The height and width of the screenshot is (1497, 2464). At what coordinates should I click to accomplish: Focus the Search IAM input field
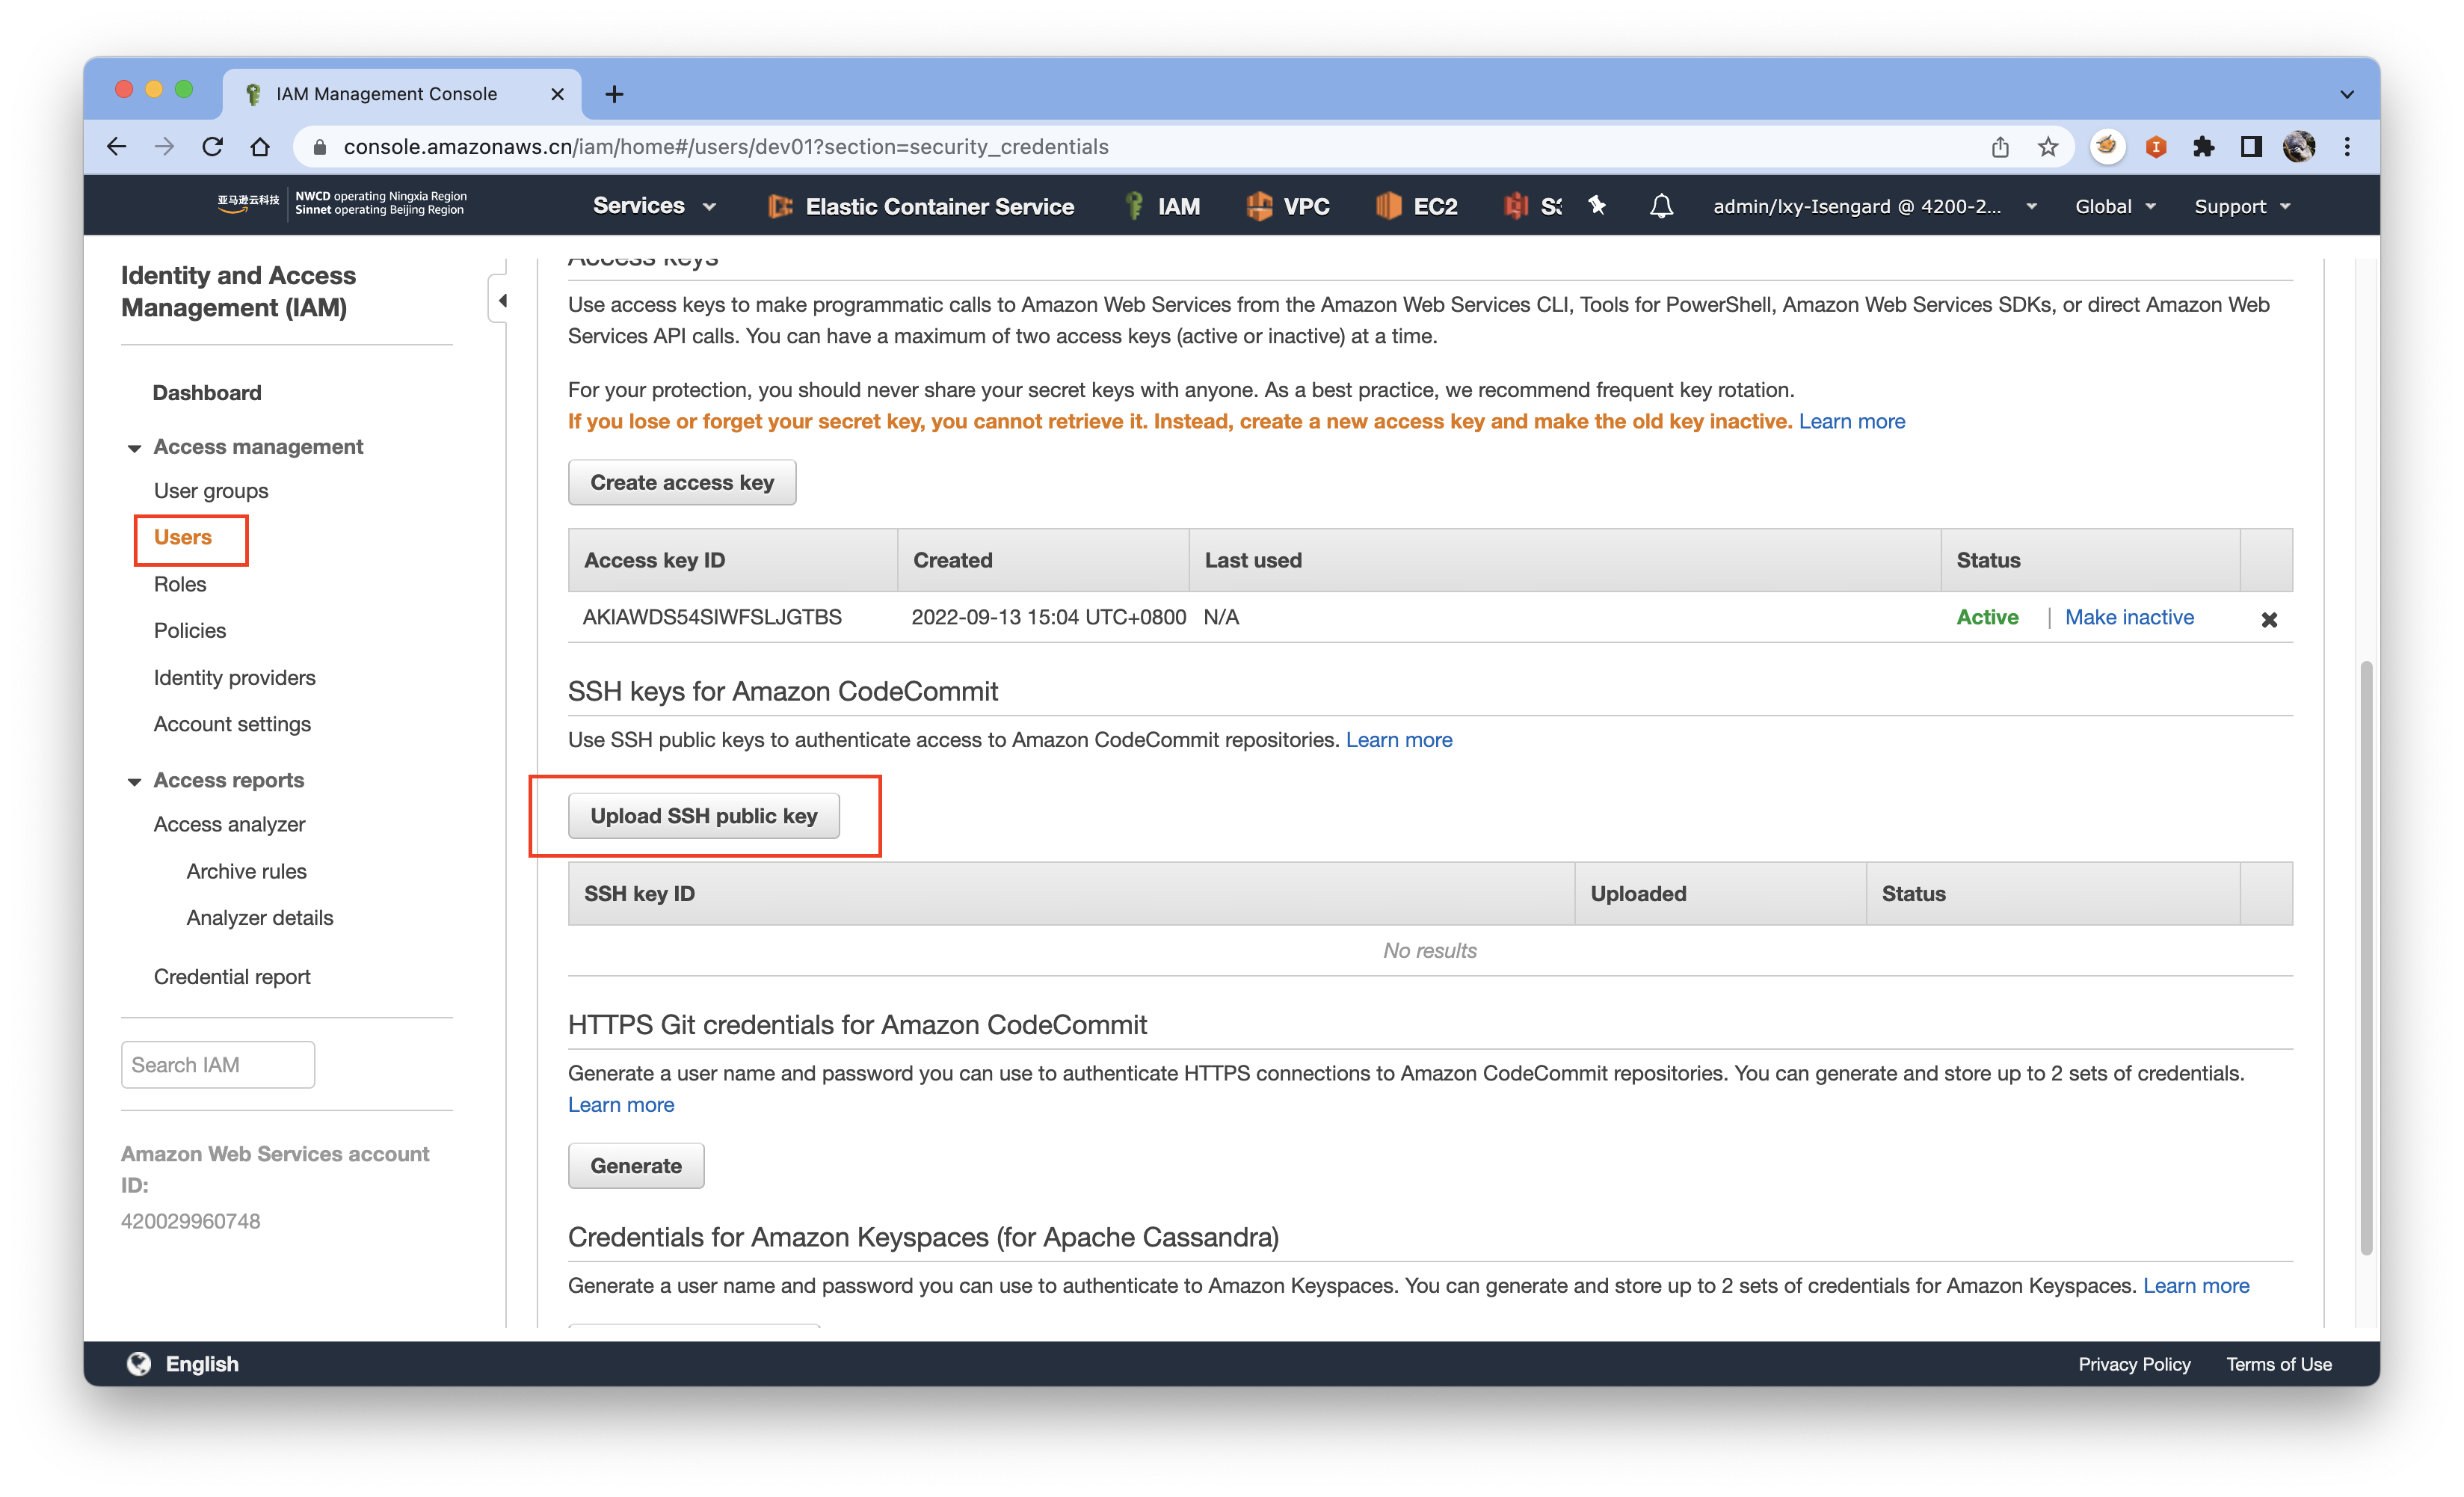pyautogui.click(x=218, y=1065)
